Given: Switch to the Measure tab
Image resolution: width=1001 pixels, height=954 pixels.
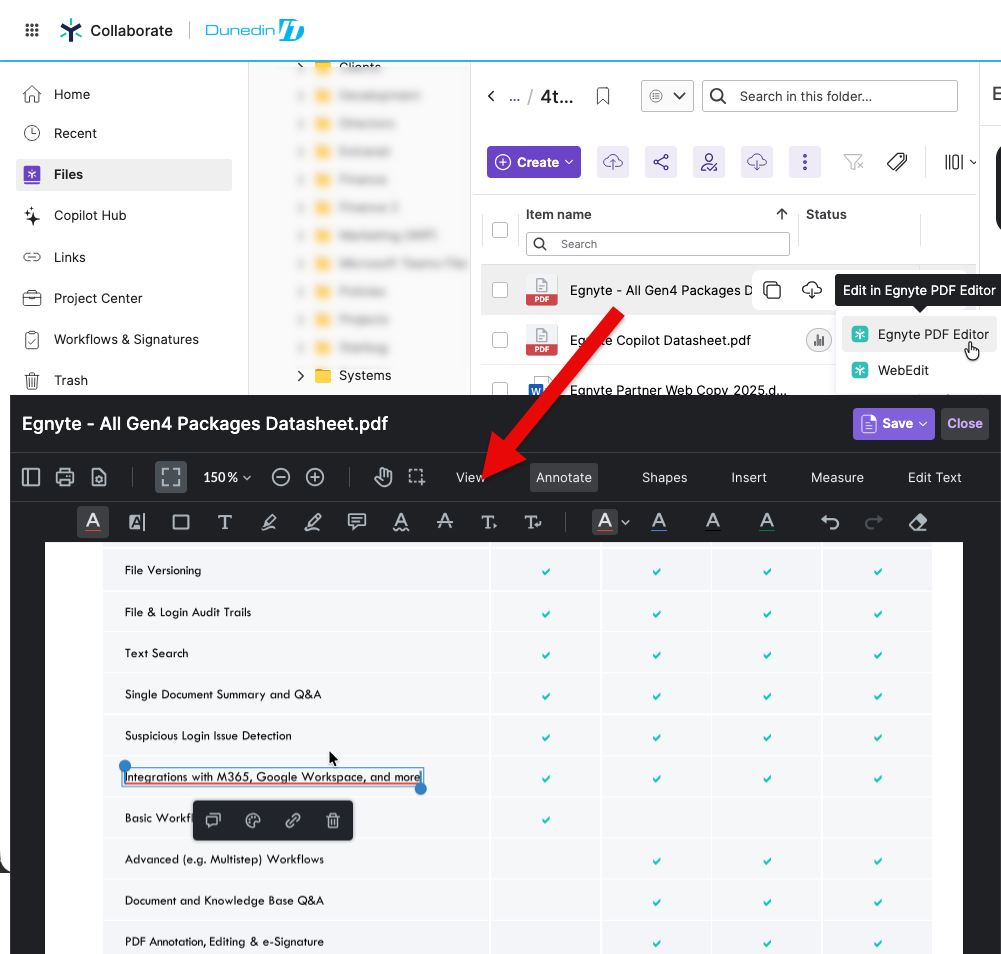Looking at the screenshot, I should [837, 478].
